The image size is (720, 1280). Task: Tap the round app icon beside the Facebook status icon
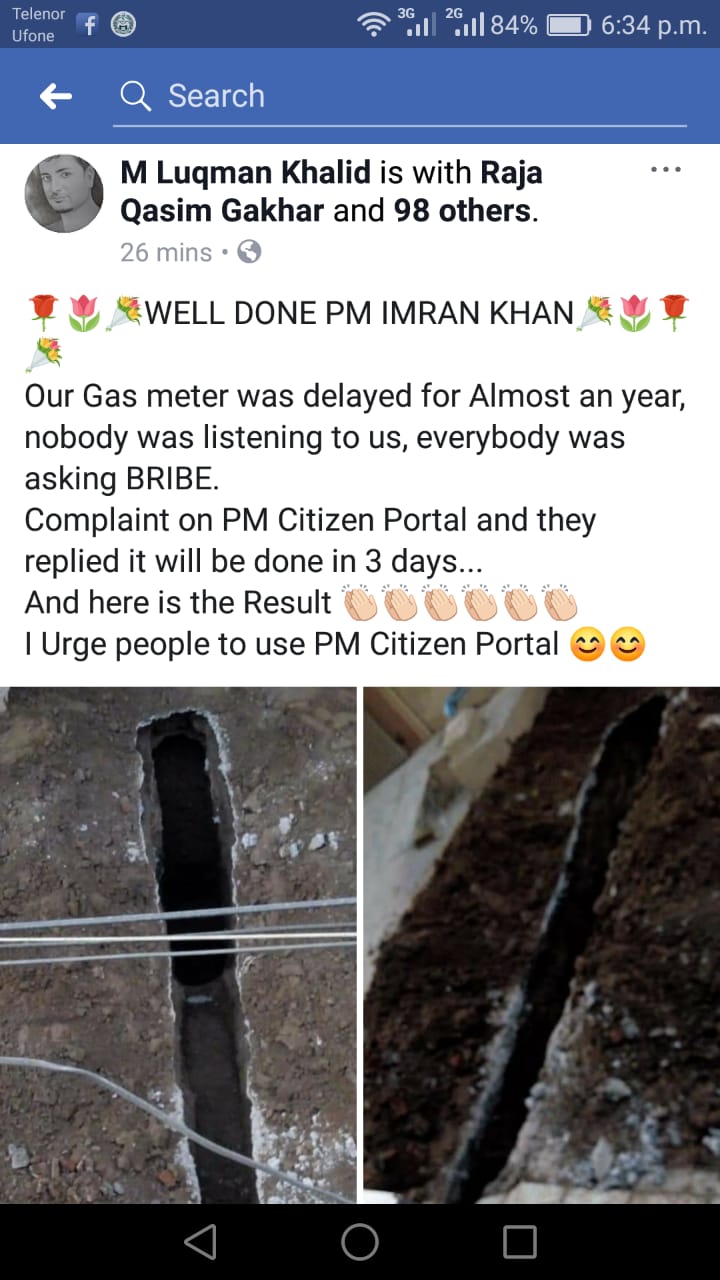(x=124, y=25)
